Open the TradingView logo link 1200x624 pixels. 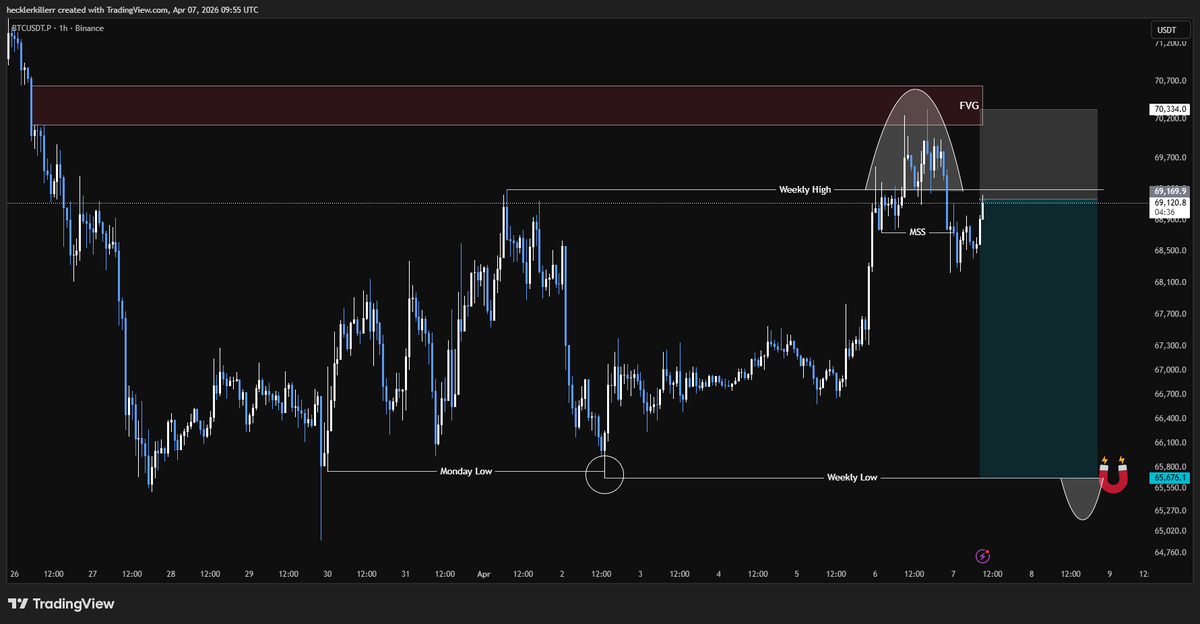click(x=61, y=604)
